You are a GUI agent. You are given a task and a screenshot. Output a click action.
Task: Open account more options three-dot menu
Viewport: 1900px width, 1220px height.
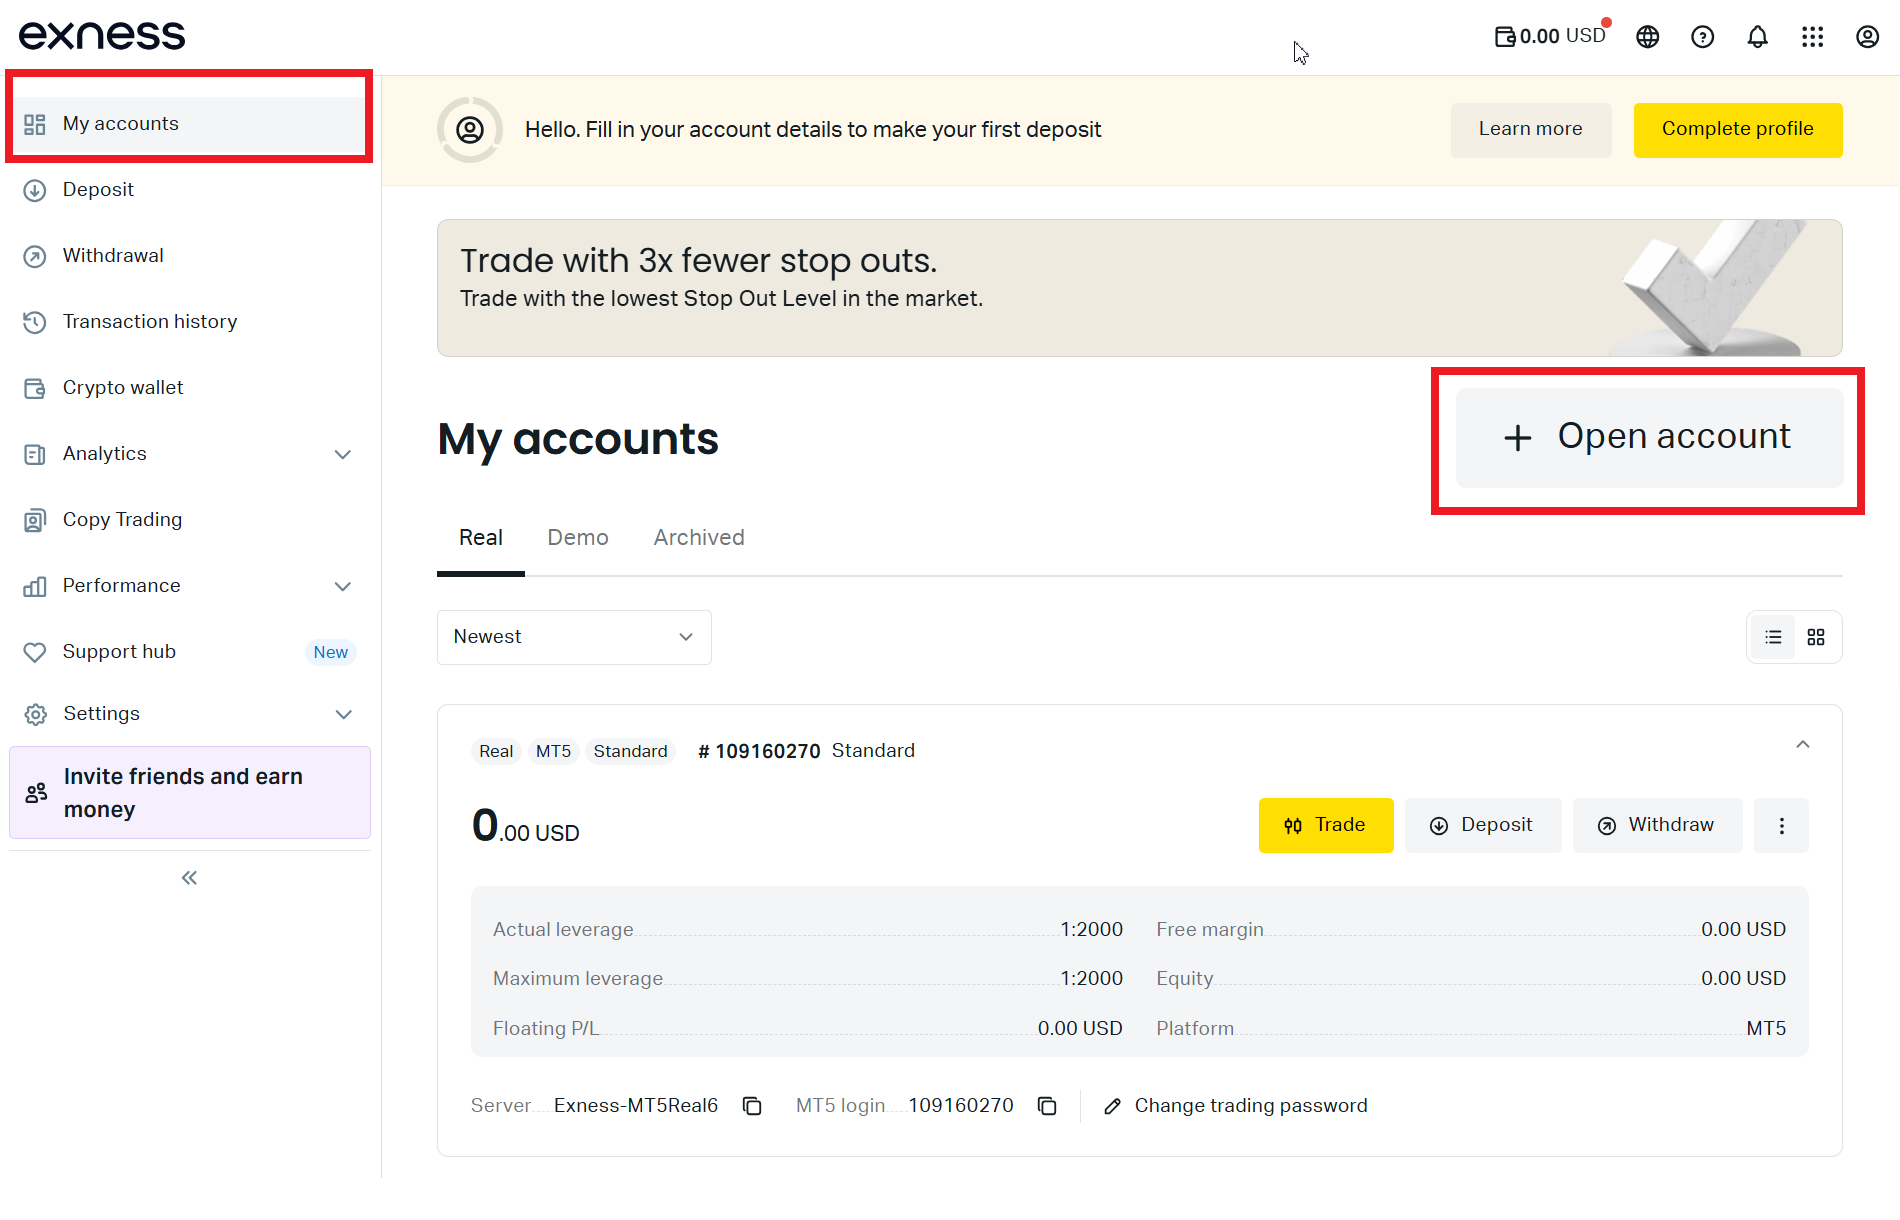(x=1781, y=826)
